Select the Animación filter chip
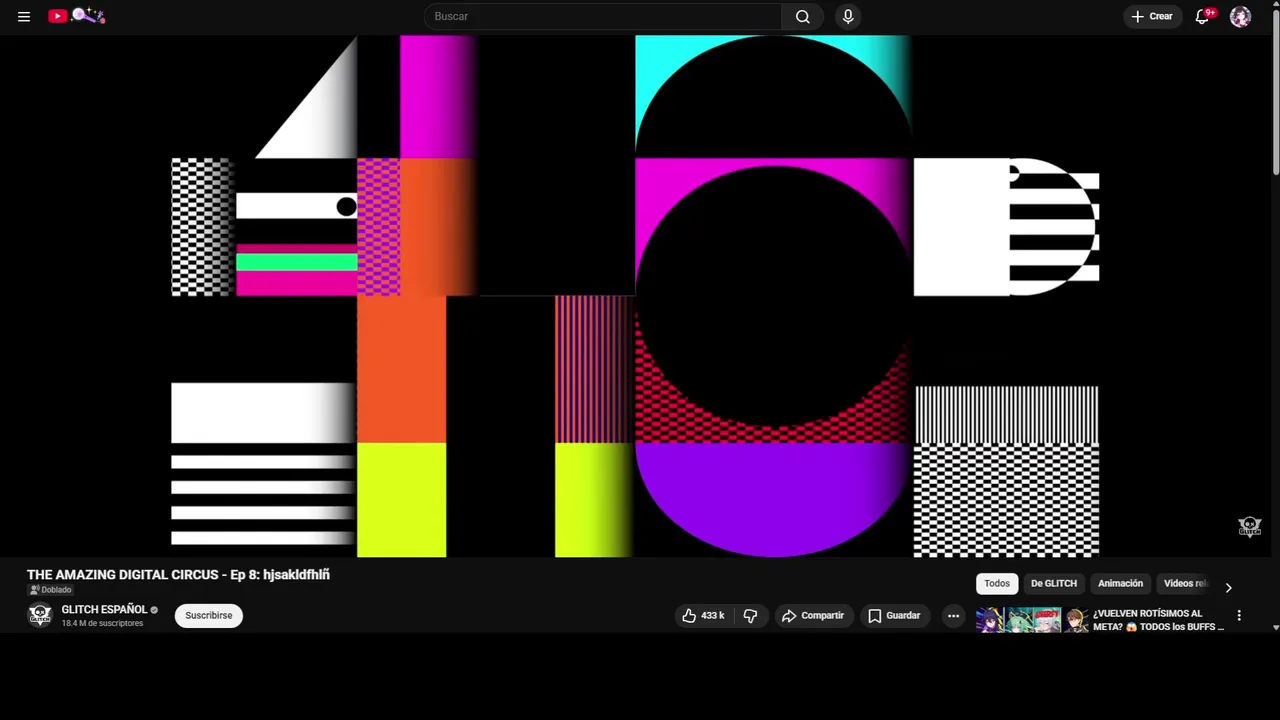Screen dimensions: 1280x720 coord(1120,584)
